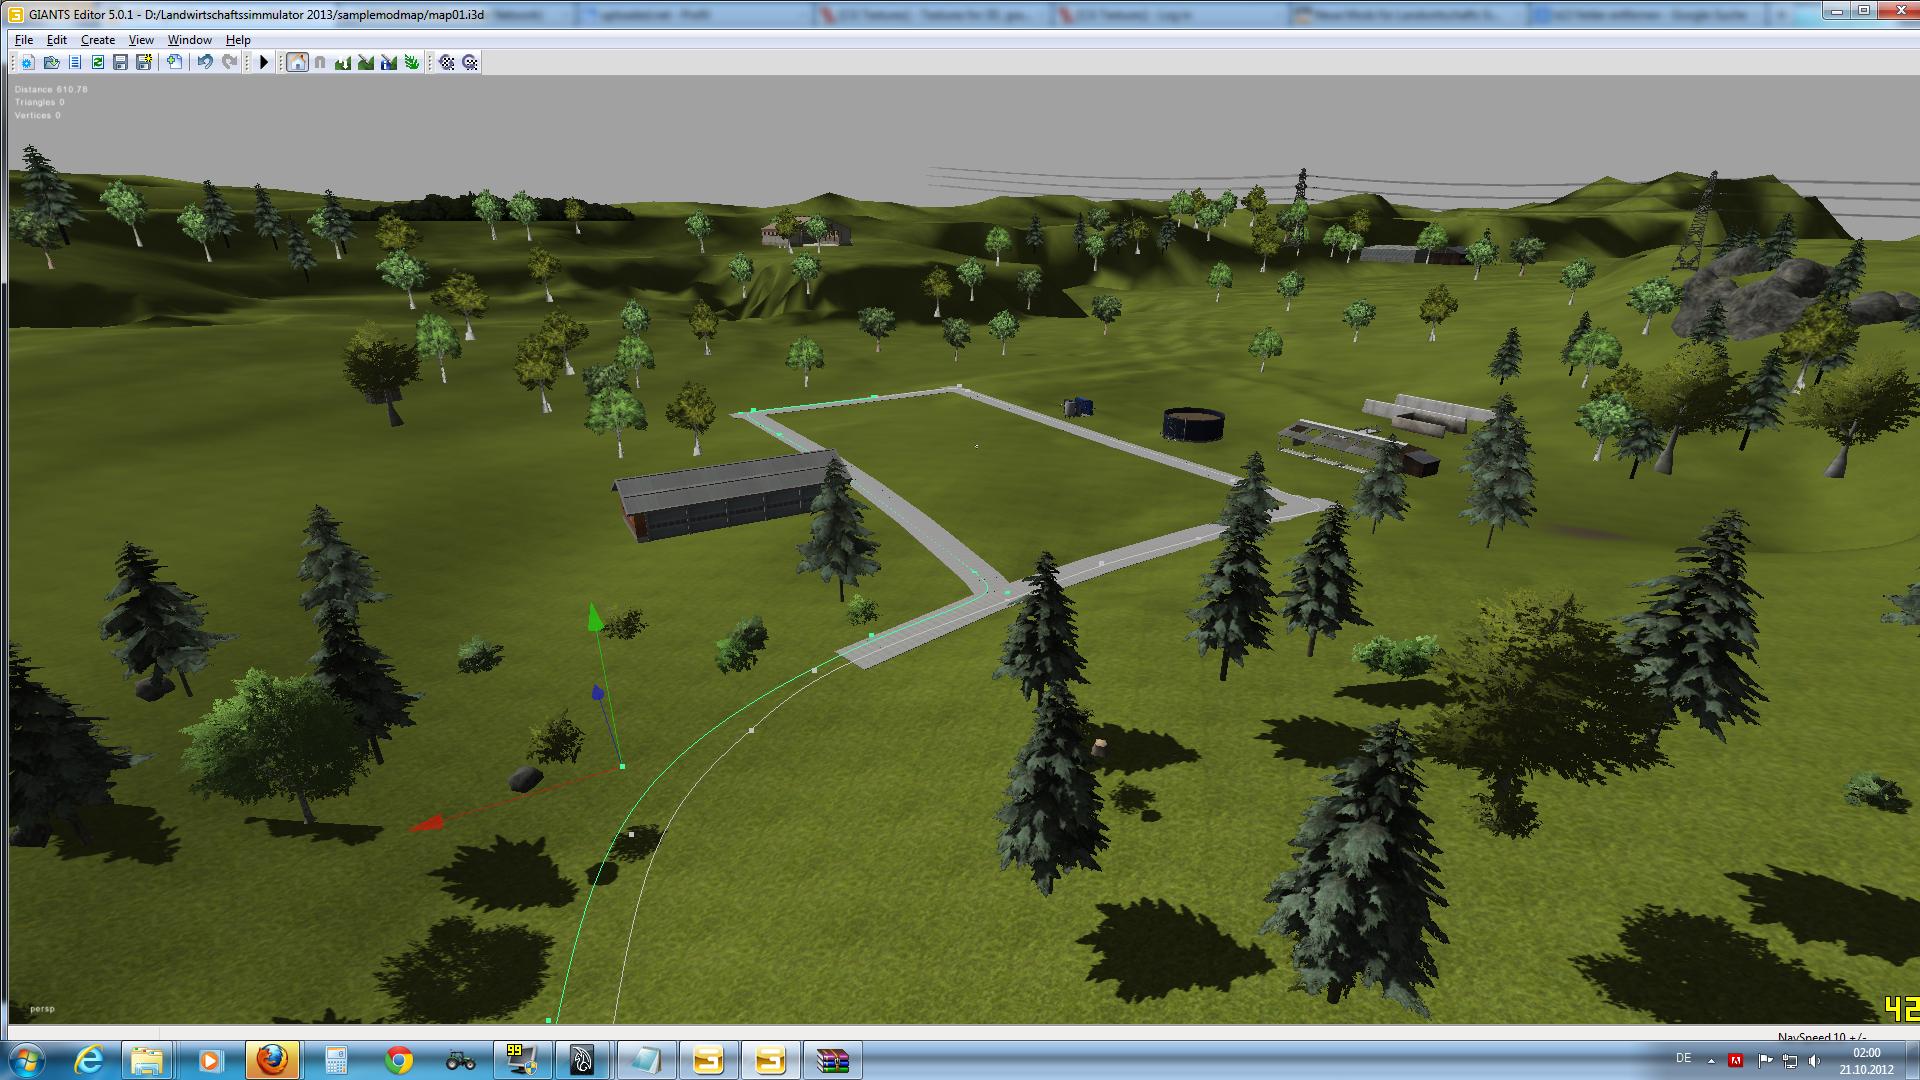
Task: Open the black feather icon in taskbar
Action: [583, 1060]
